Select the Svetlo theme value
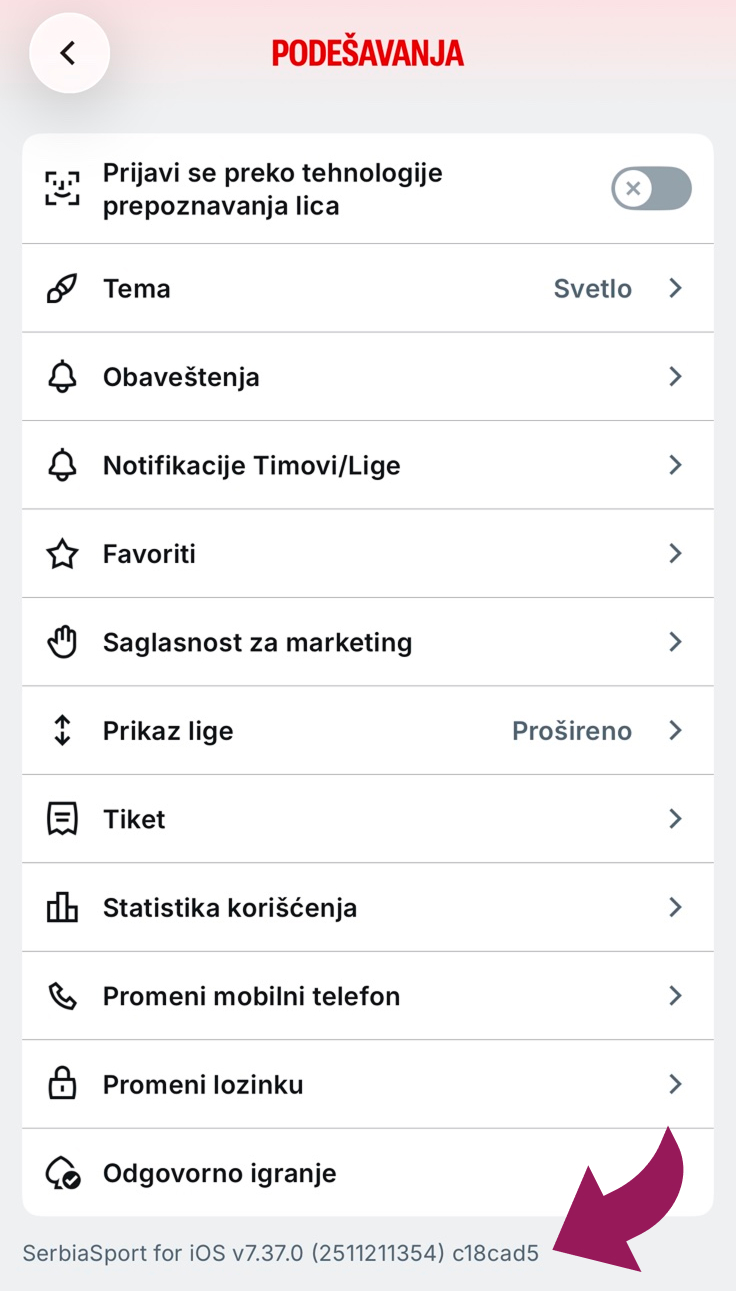This screenshot has width=736, height=1291. click(593, 289)
